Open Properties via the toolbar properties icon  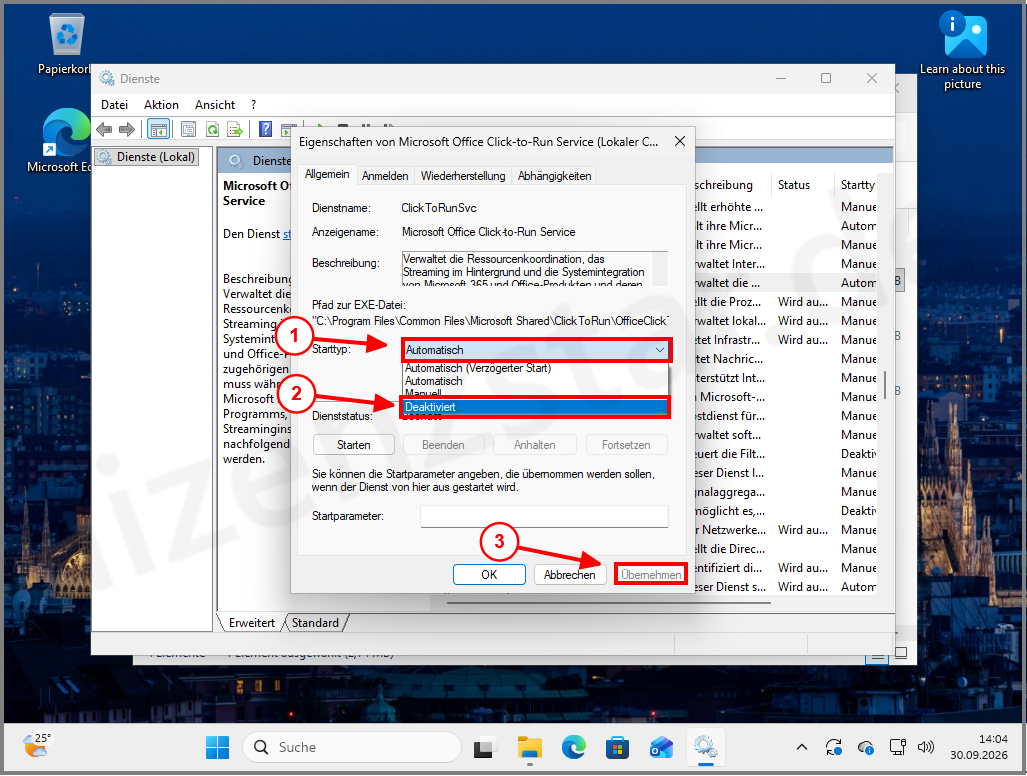point(188,130)
